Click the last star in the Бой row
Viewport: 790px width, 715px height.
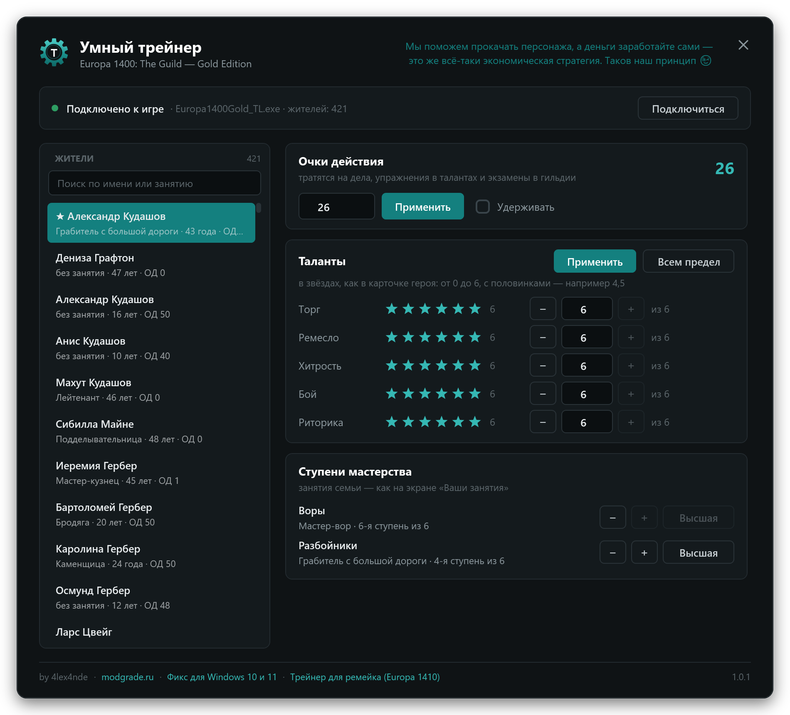[x=475, y=394]
